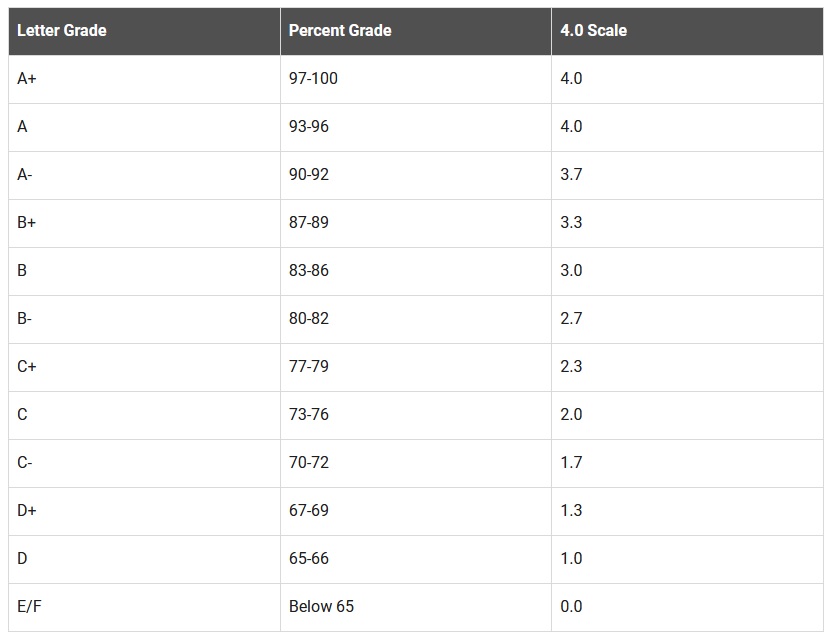Select the 65-66 percent range cell
Image resolution: width=833 pixels, height=643 pixels.
[x=308, y=559]
